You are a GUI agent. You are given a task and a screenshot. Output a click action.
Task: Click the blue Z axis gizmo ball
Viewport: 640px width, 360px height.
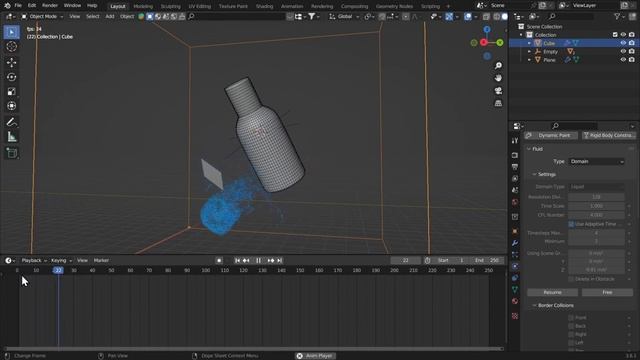(487, 29)
